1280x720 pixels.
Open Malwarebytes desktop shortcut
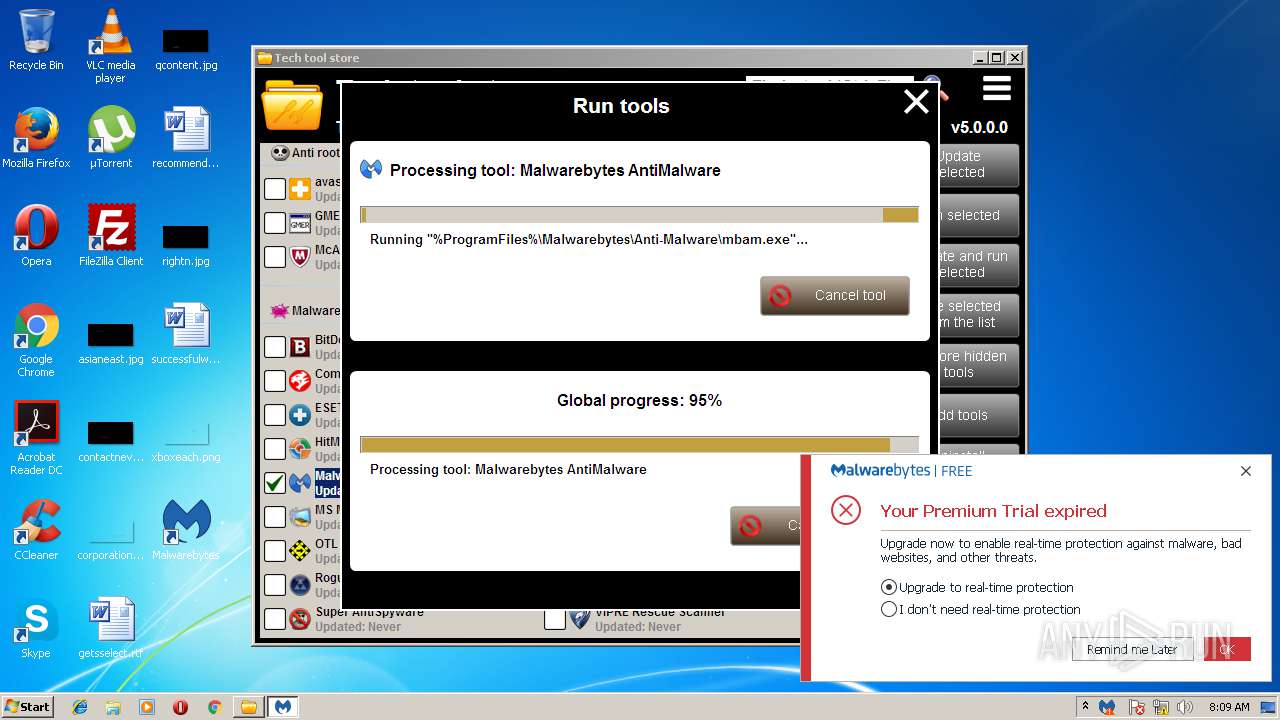pyautogui.click(x=186, y=530)
